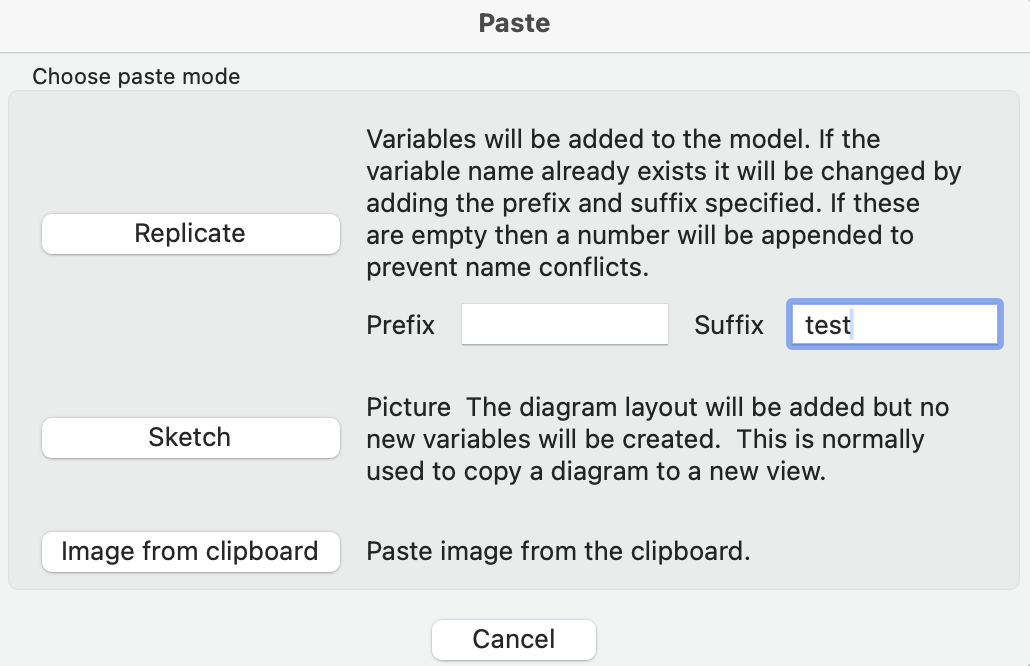Viewport: 1030px width, 666px height.
Task: Focus the empty Prefix input field
Action: (565, 324)
